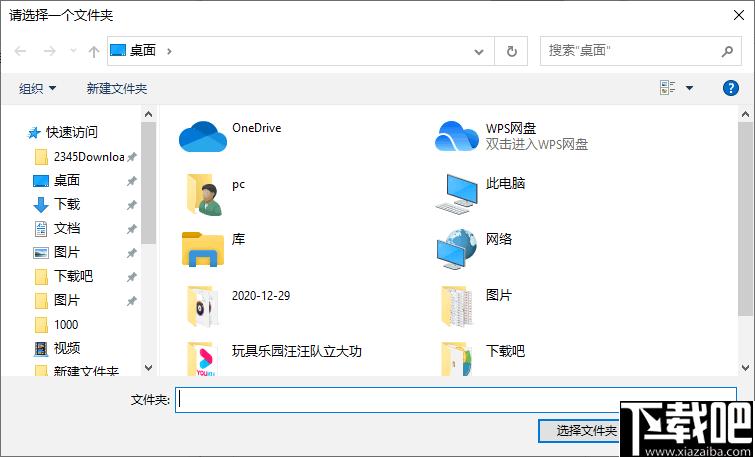Click the Forward navigation arrow
The height and width of the screenshot is (457, 755).
(x=50, y=51)
